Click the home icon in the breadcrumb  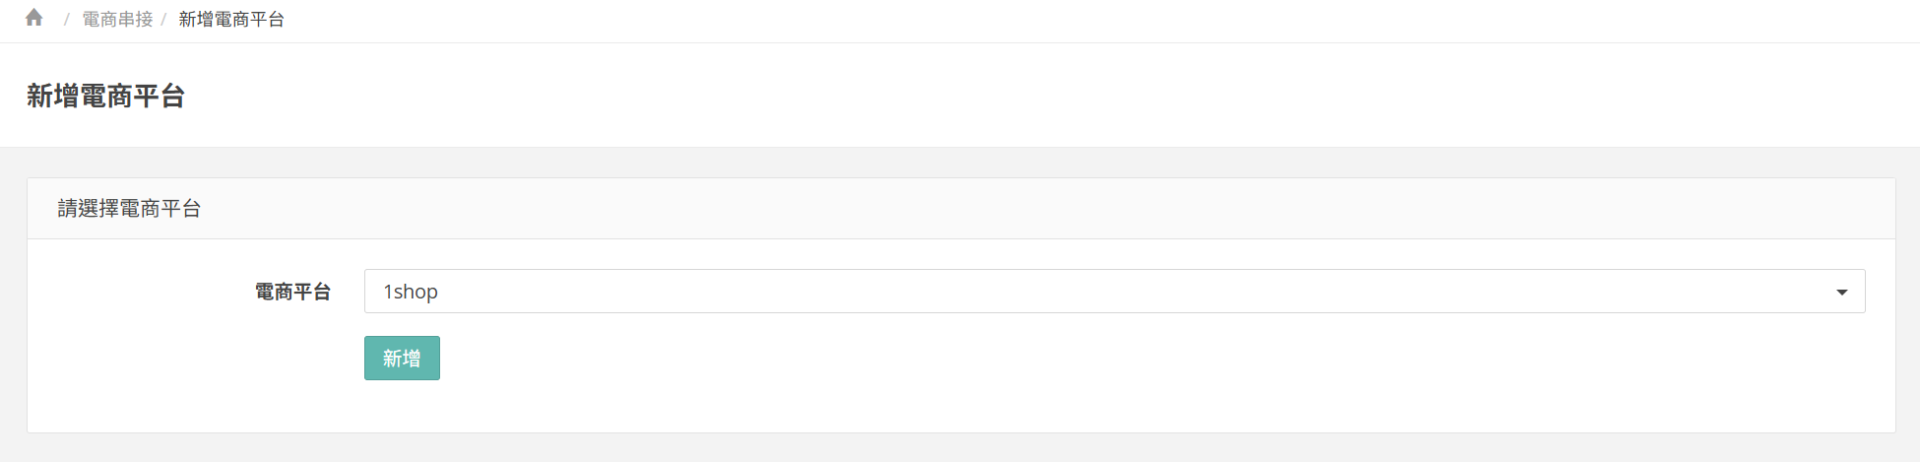(x=34, y=18)
